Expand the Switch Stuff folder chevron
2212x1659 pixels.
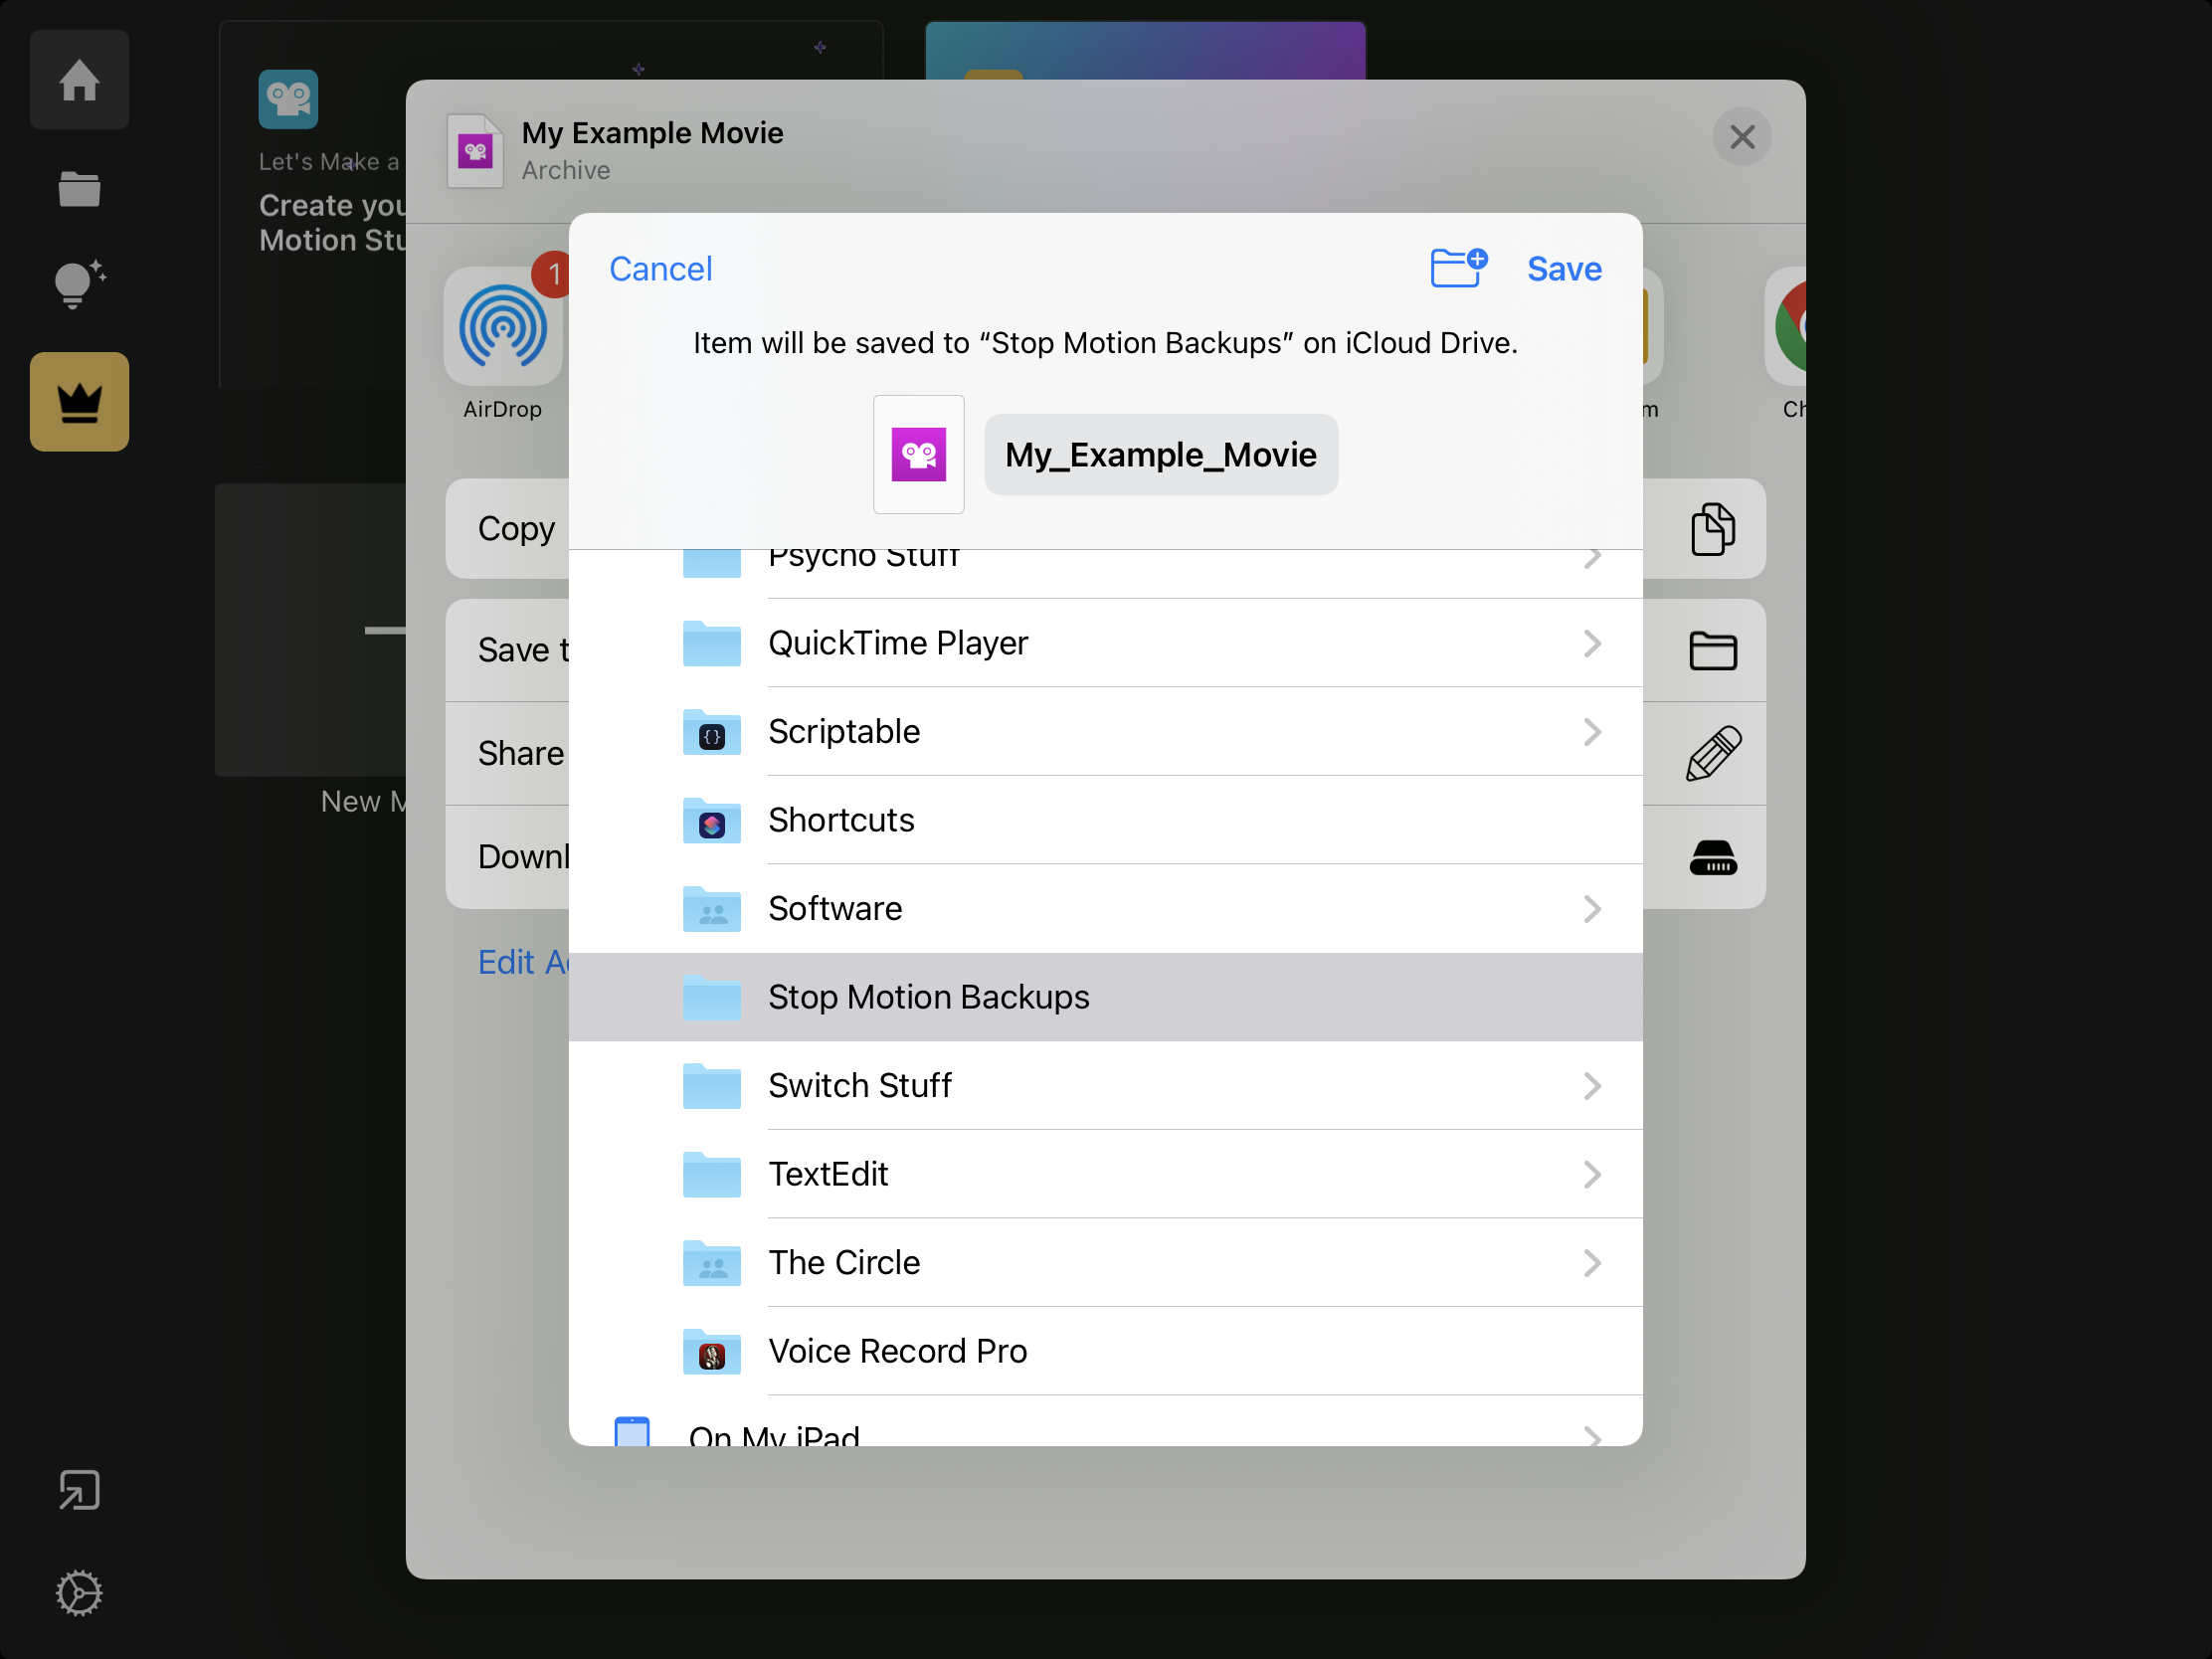point(1592,1086)
